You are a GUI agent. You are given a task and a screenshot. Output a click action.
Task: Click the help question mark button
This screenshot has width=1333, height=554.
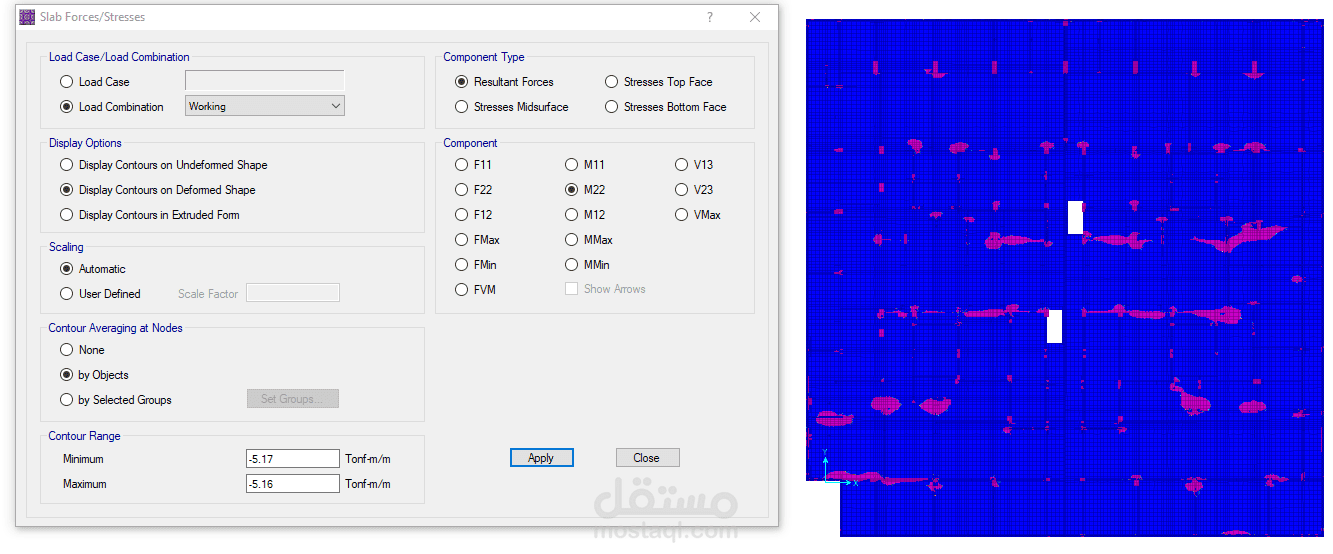710,17
